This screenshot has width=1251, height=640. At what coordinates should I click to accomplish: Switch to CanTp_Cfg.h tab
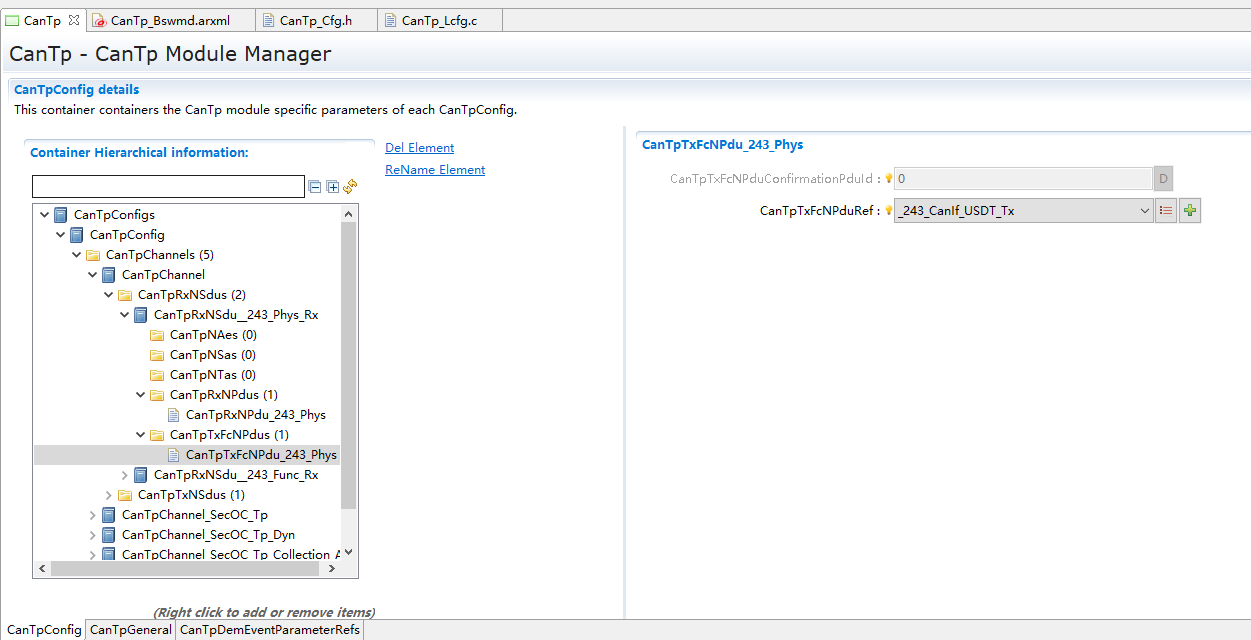point(315,20)
